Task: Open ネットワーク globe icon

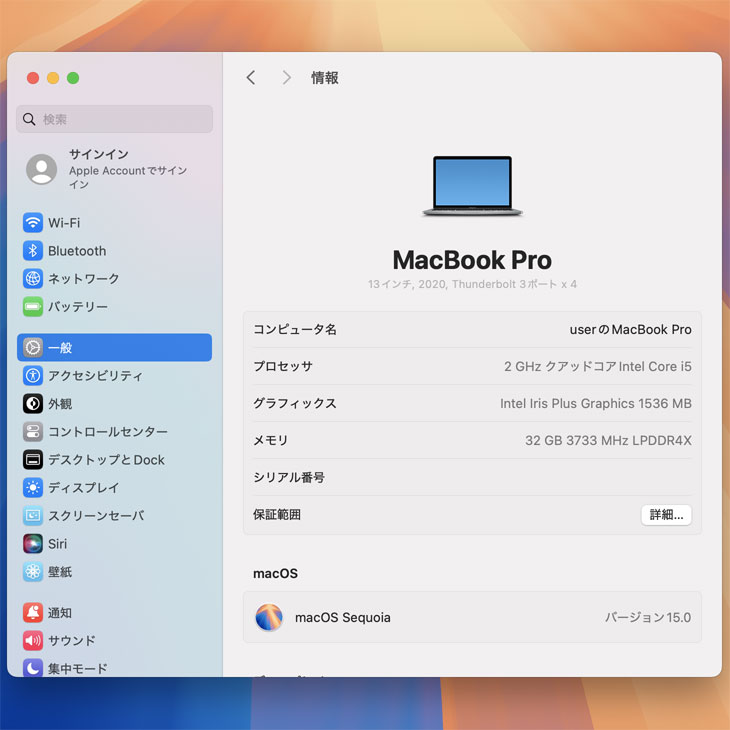Action: [33, 278]
